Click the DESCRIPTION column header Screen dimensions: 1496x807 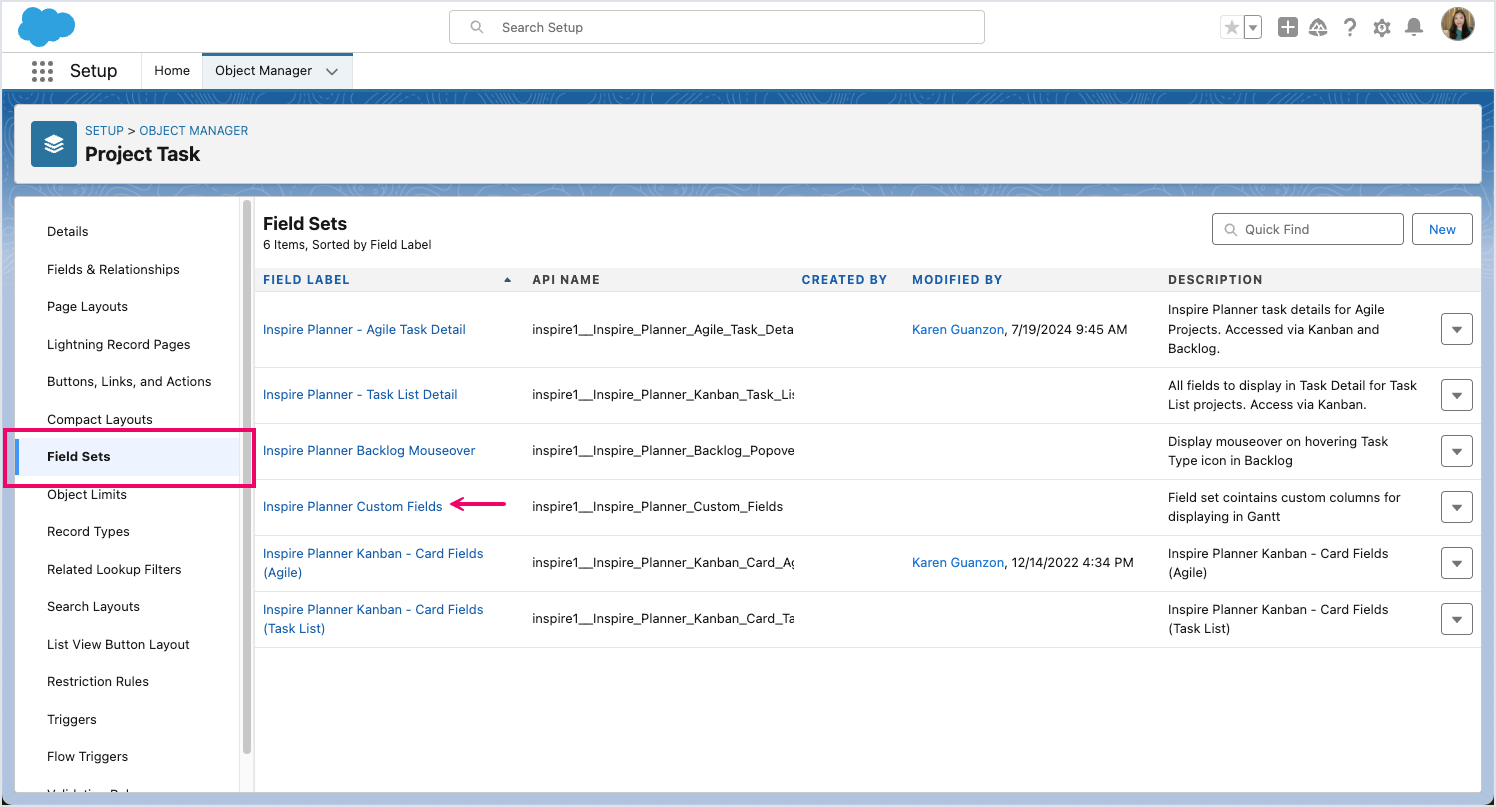coord(1215,280)
